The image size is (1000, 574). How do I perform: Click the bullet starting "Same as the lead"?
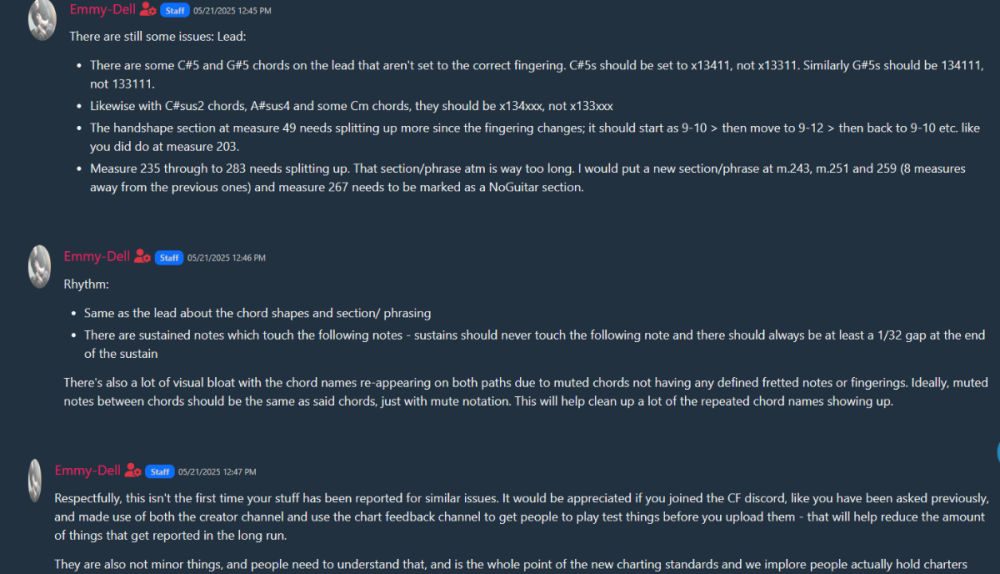257,313
